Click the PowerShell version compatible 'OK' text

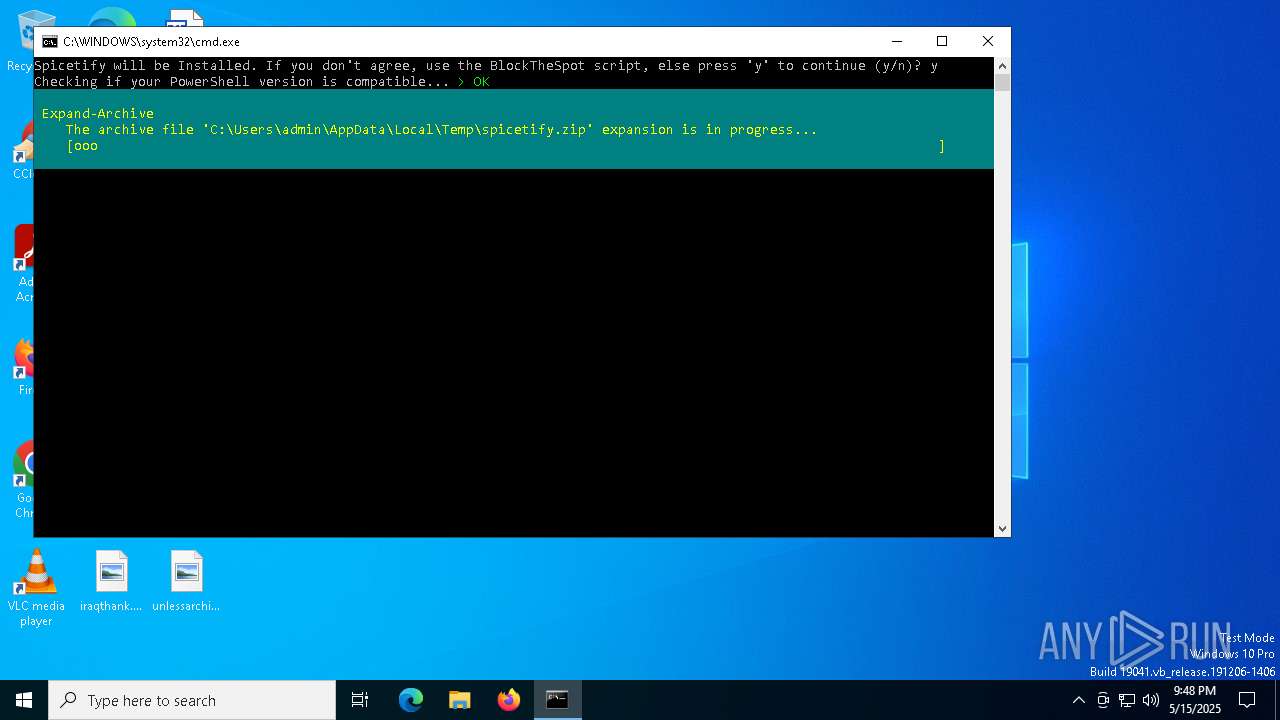(x=481, y=82)
